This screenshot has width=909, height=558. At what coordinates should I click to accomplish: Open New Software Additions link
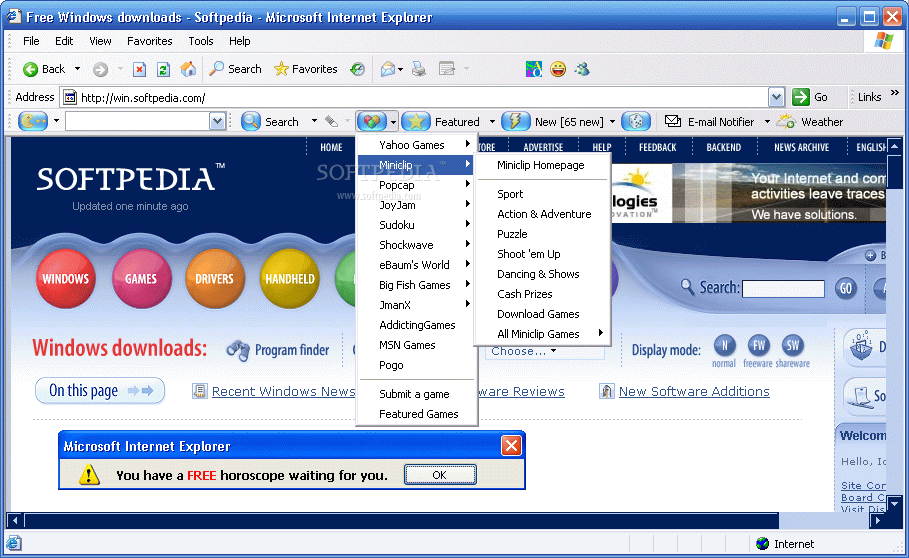694,392
